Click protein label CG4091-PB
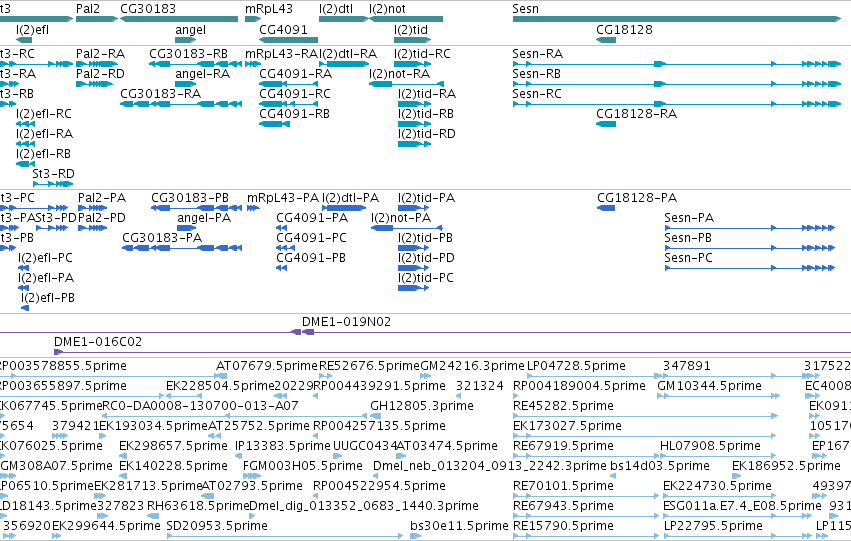 click(x=311, y=258)
